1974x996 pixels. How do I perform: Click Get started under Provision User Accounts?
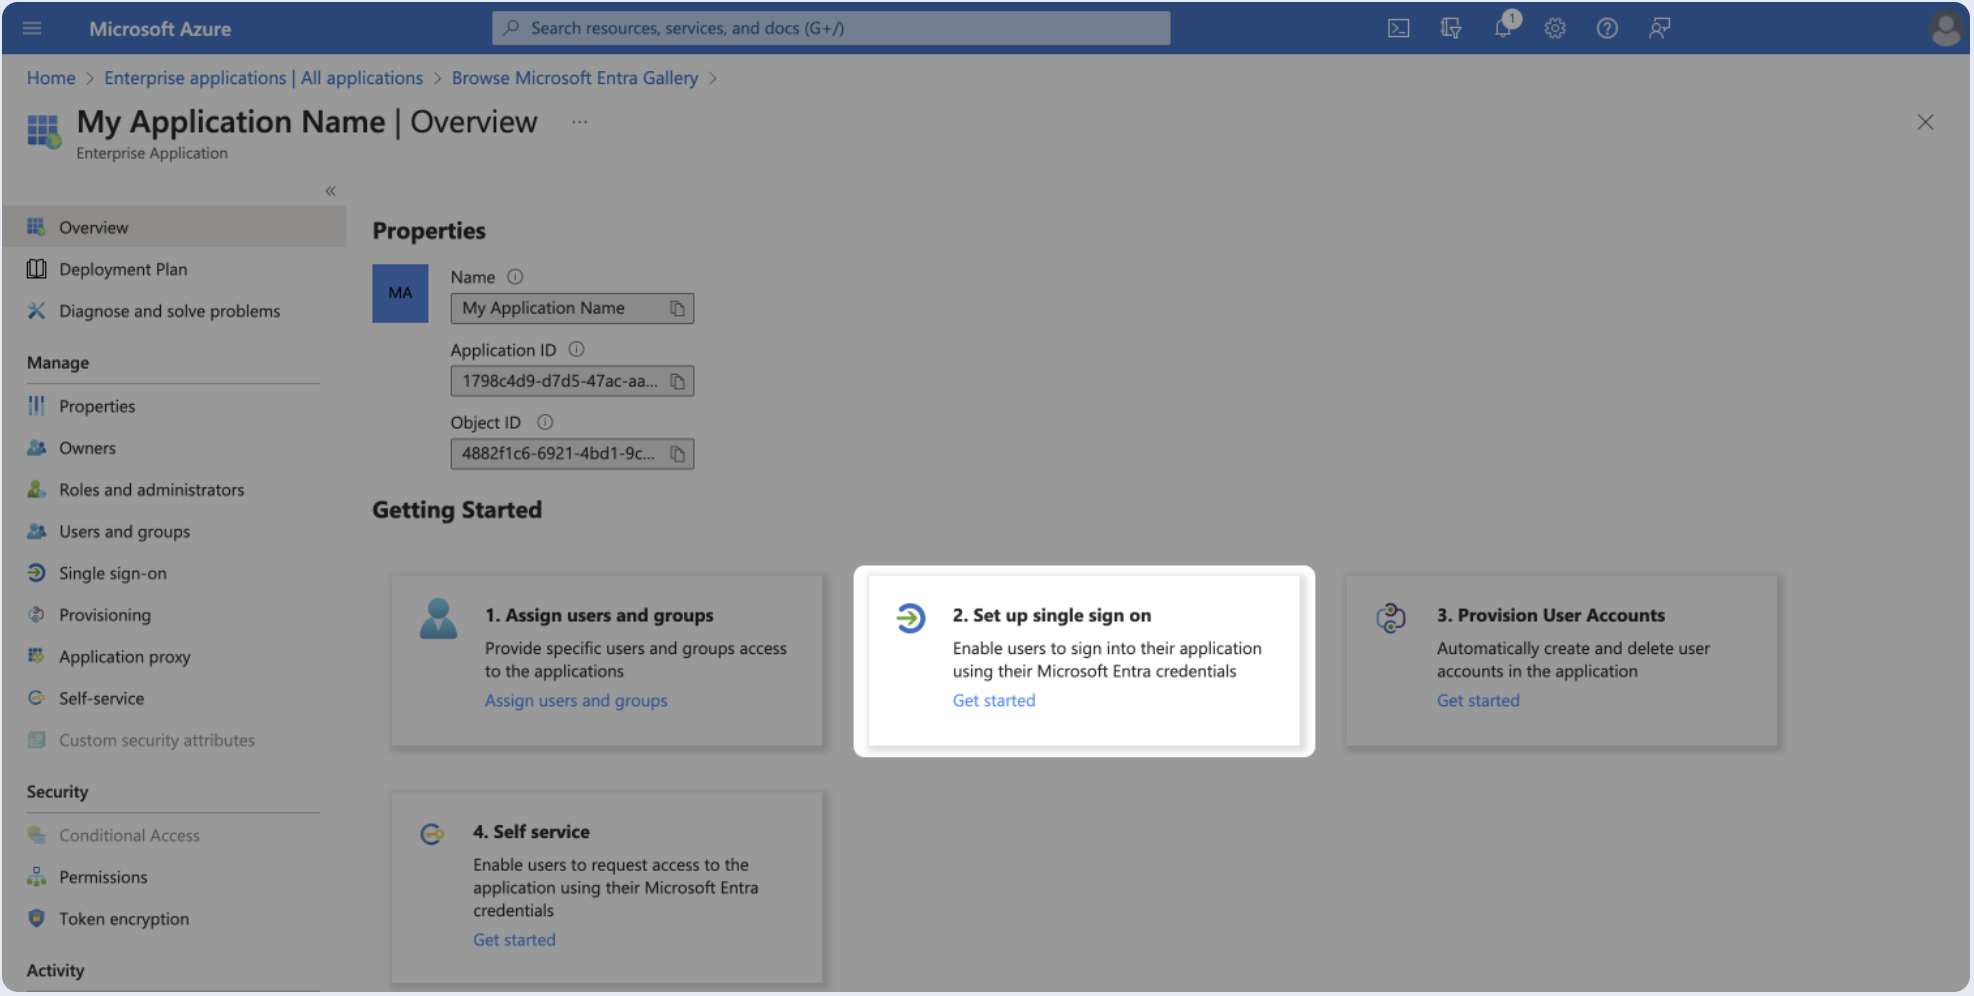pyautogui.click(x=1477, y=700)
